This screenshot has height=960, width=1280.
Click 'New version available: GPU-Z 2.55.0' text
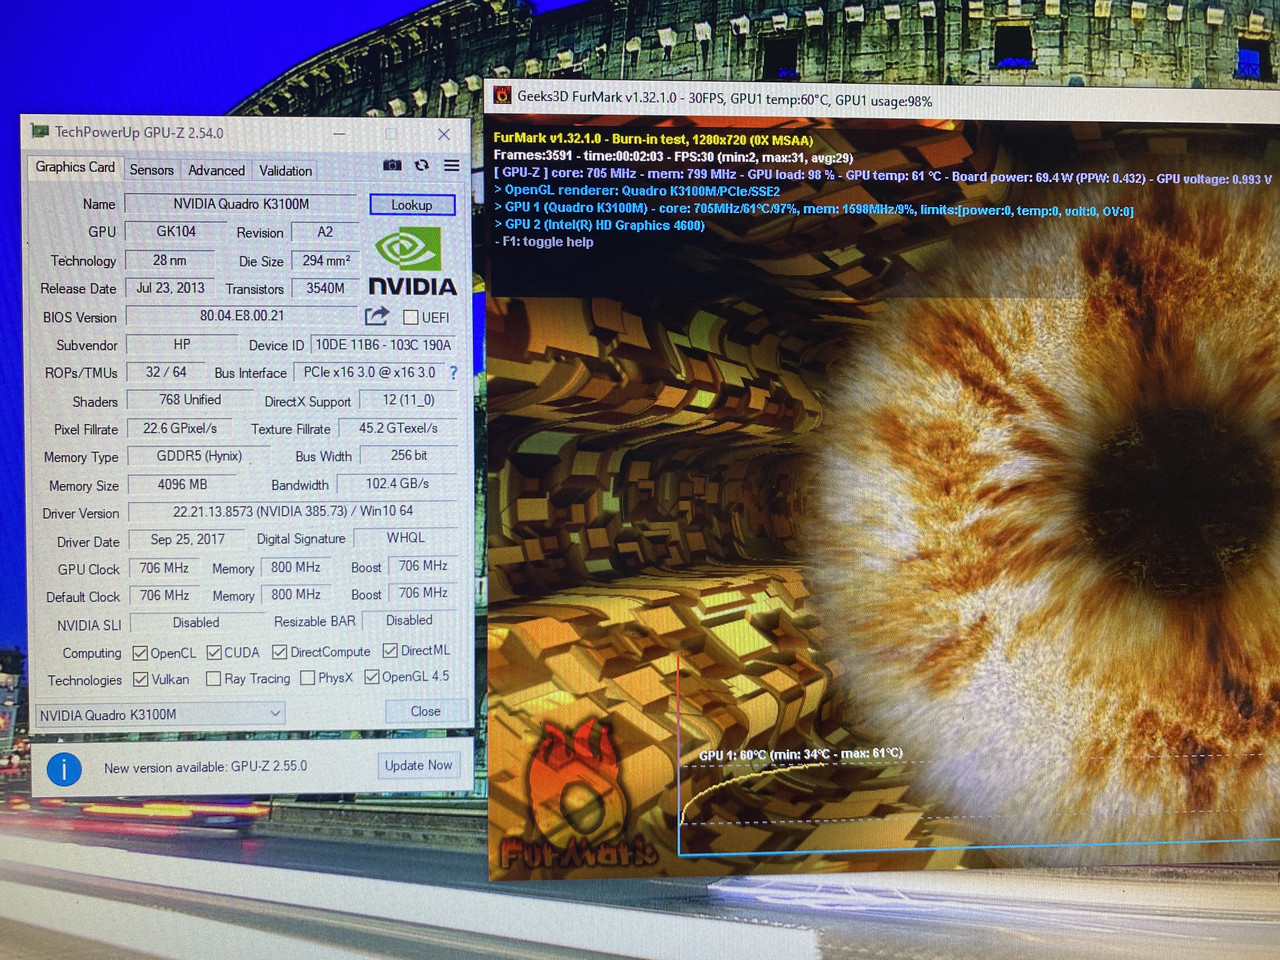pos(205,767)
